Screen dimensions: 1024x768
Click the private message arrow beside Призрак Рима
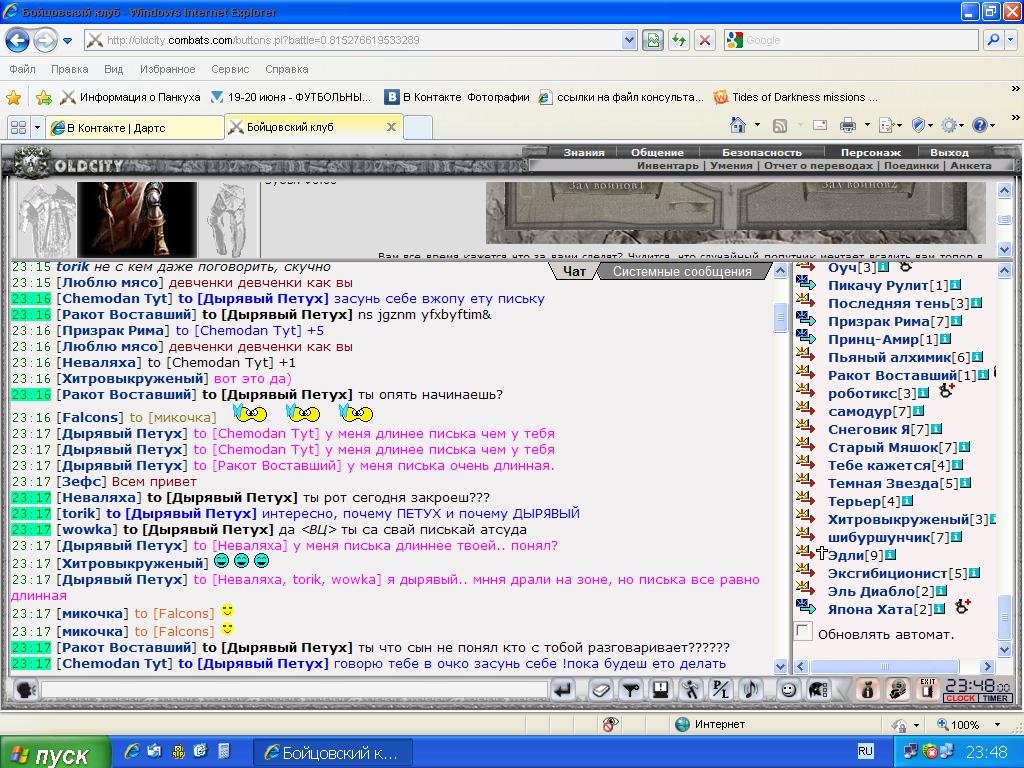pyautogui.click(x=806, y=321)
